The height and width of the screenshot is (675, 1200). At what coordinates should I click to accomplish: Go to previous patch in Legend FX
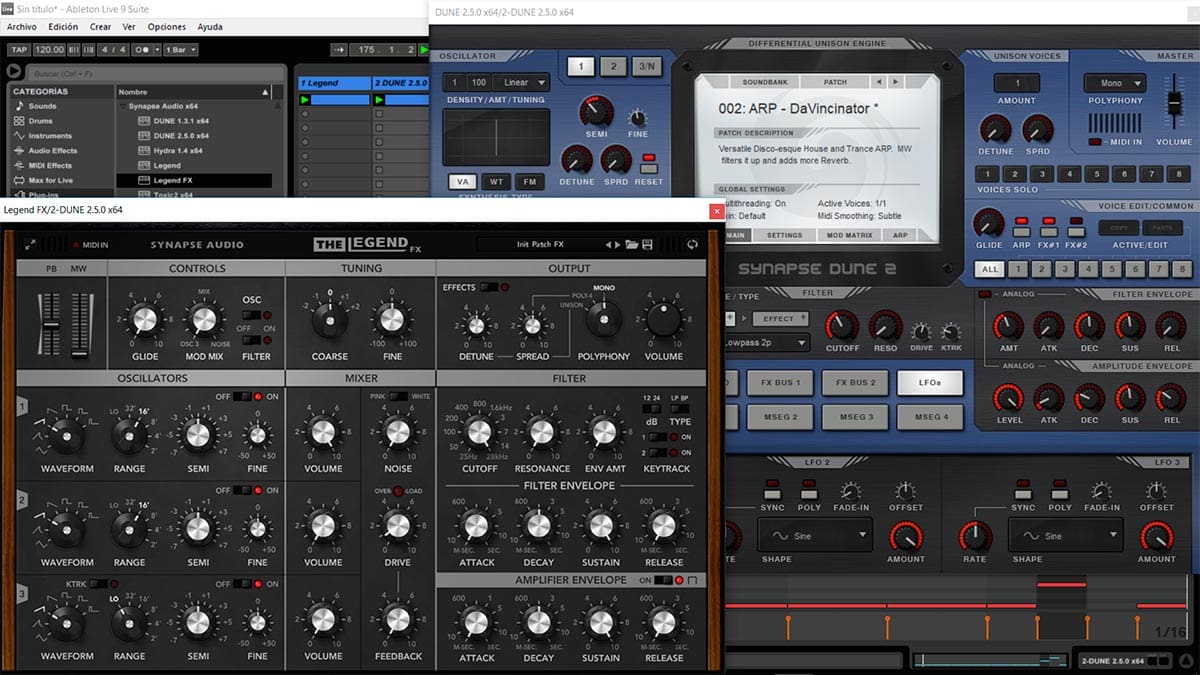tap(608, 245)
